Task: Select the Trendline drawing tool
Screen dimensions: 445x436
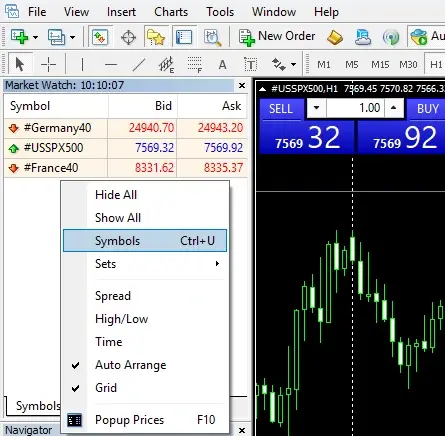Action: pyautogui.click(x=139, y=64)
